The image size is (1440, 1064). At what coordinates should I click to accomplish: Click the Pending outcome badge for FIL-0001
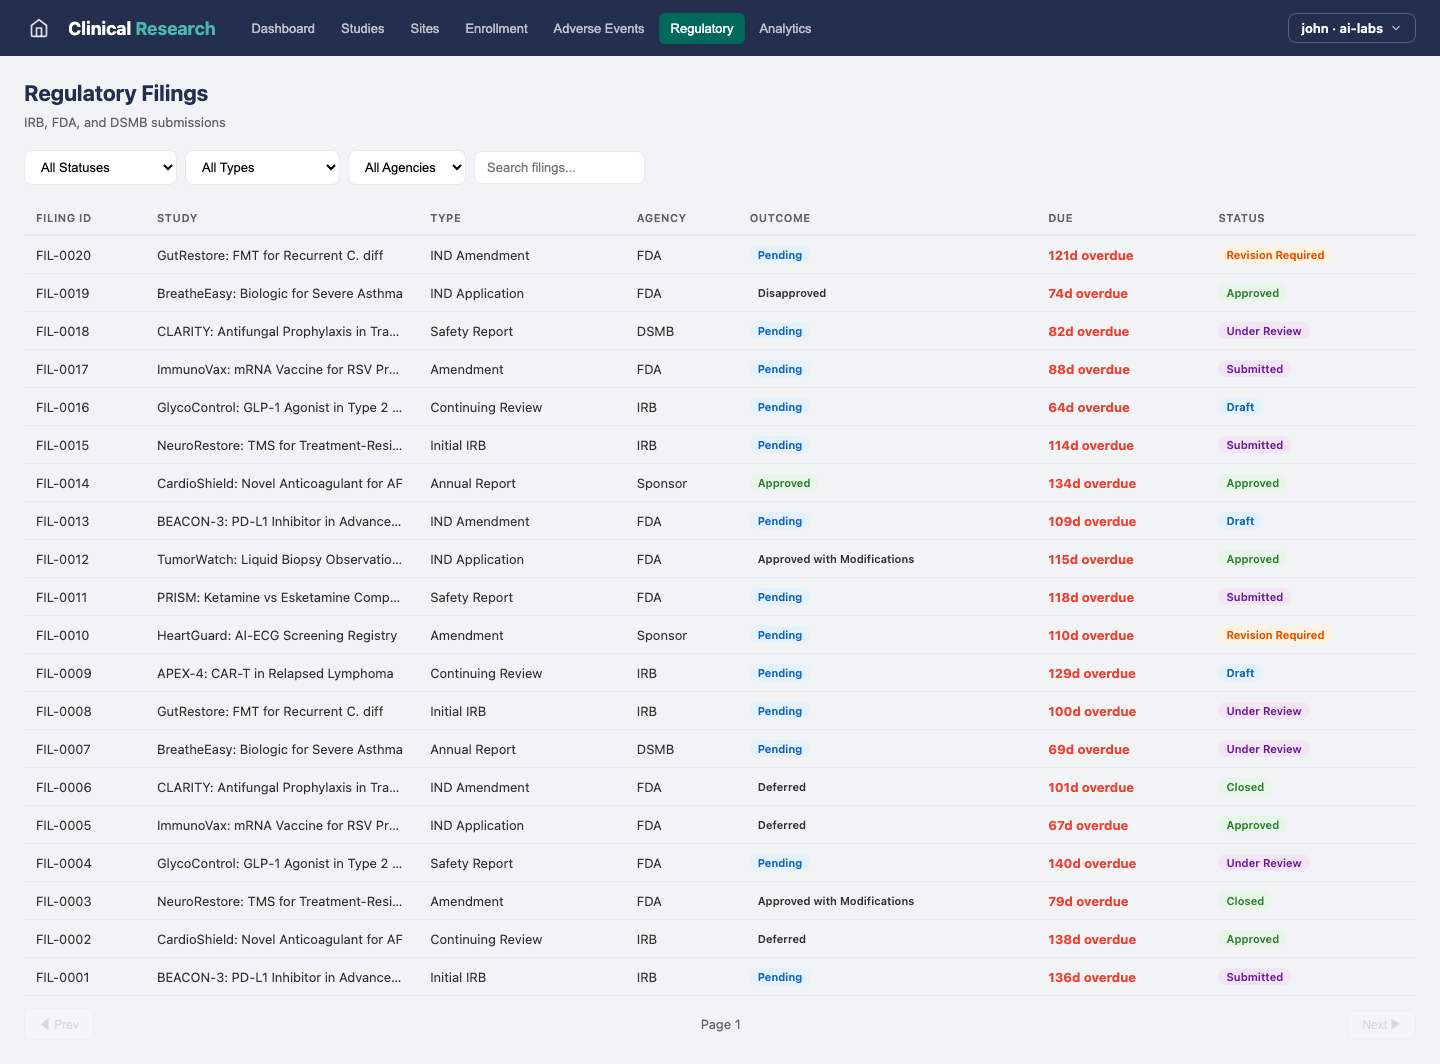[x=779, y=977]
